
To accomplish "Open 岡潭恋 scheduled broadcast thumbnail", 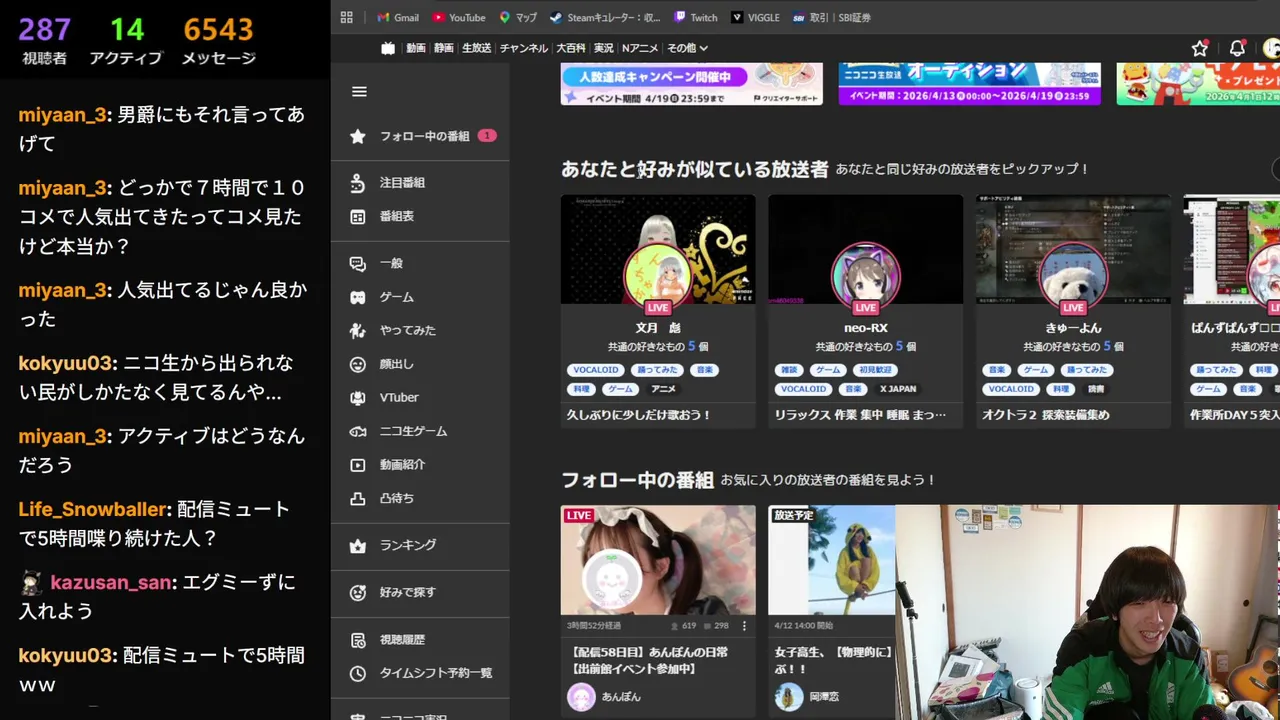I will click(x=832, y=560).
